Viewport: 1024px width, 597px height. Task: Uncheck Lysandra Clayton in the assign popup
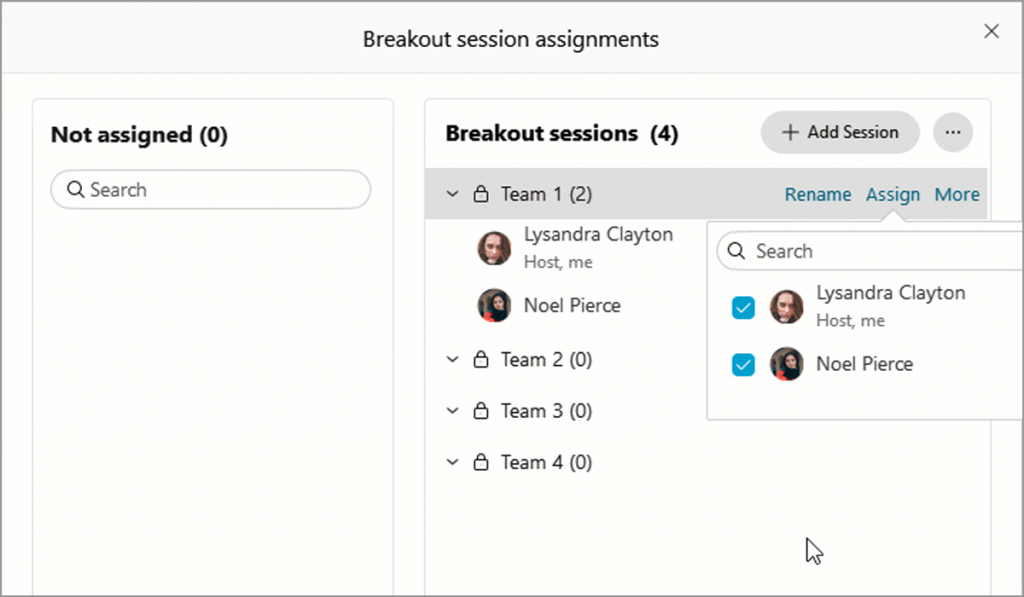(x=743, y=308)
